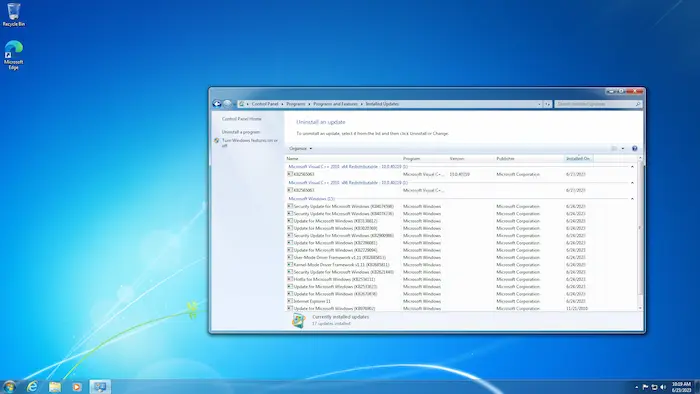Select the update installed on 11/21/2010
700x394 pixels.
[x=462, y=308]
